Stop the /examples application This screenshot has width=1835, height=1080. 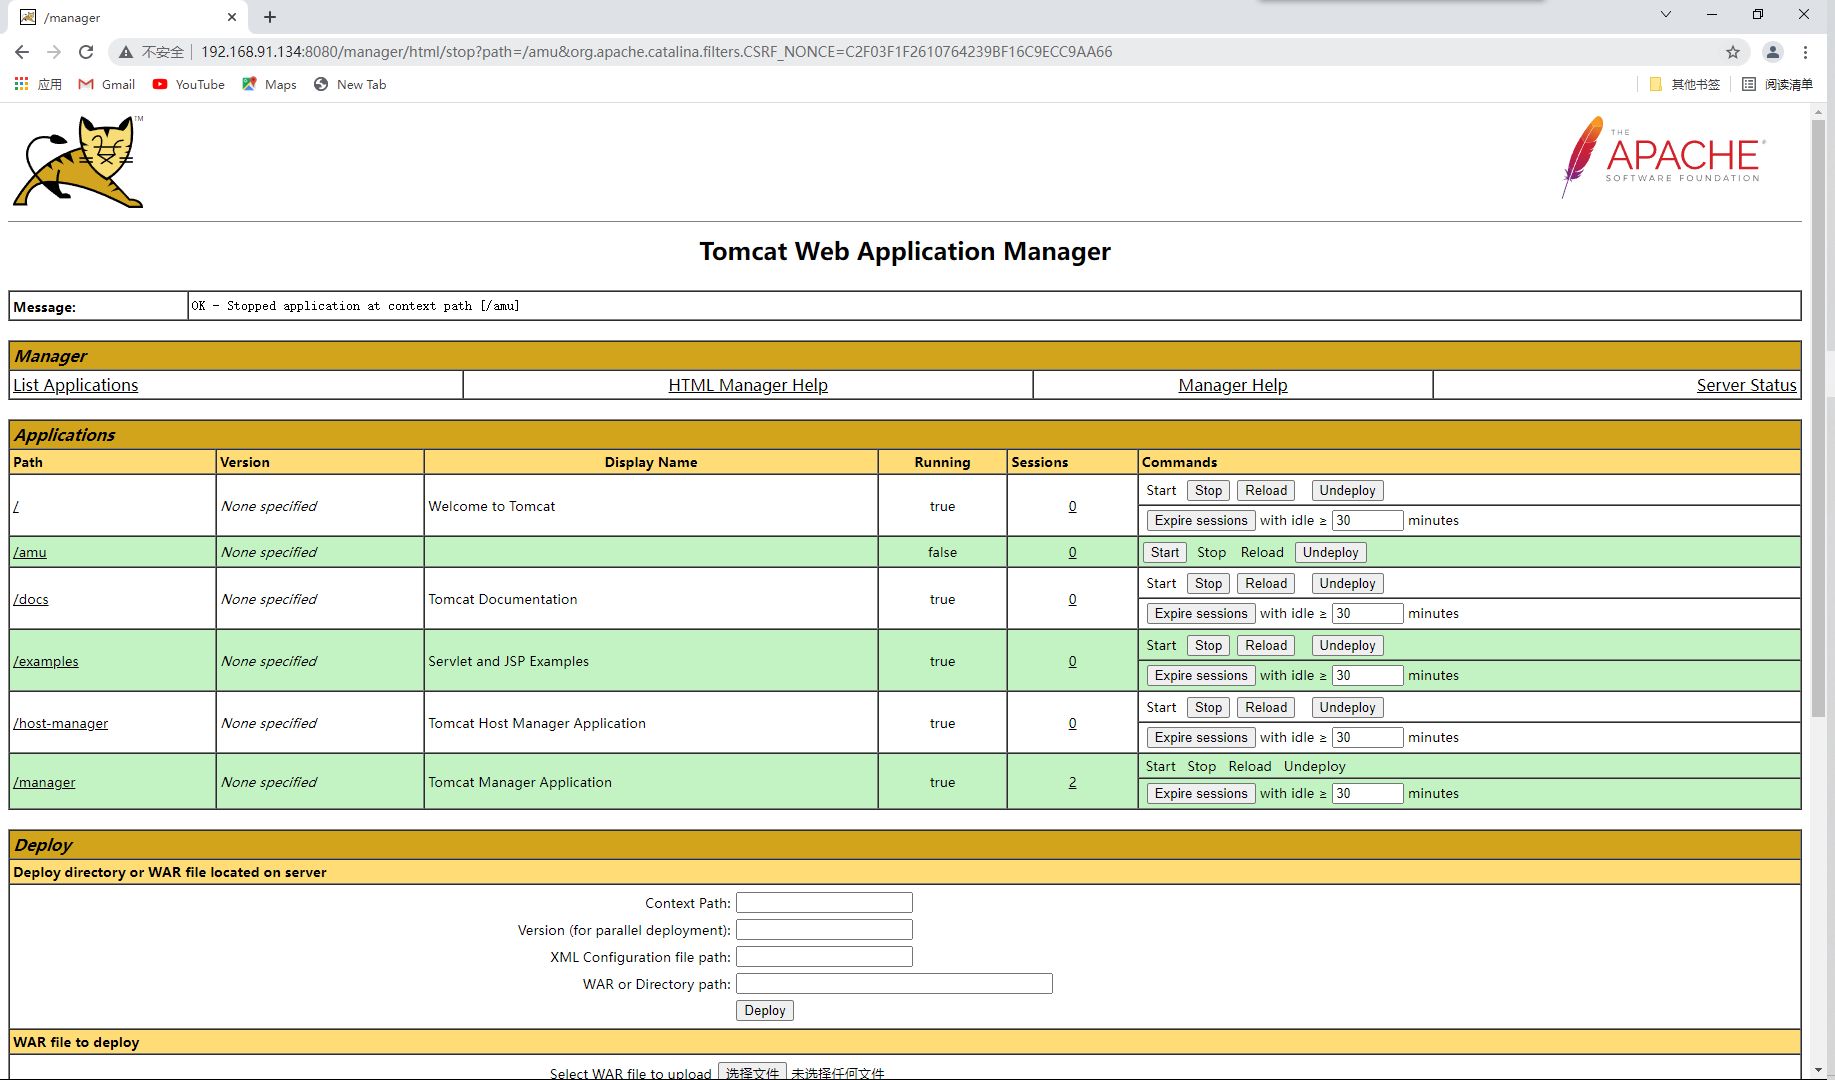tap(1208, 645)
